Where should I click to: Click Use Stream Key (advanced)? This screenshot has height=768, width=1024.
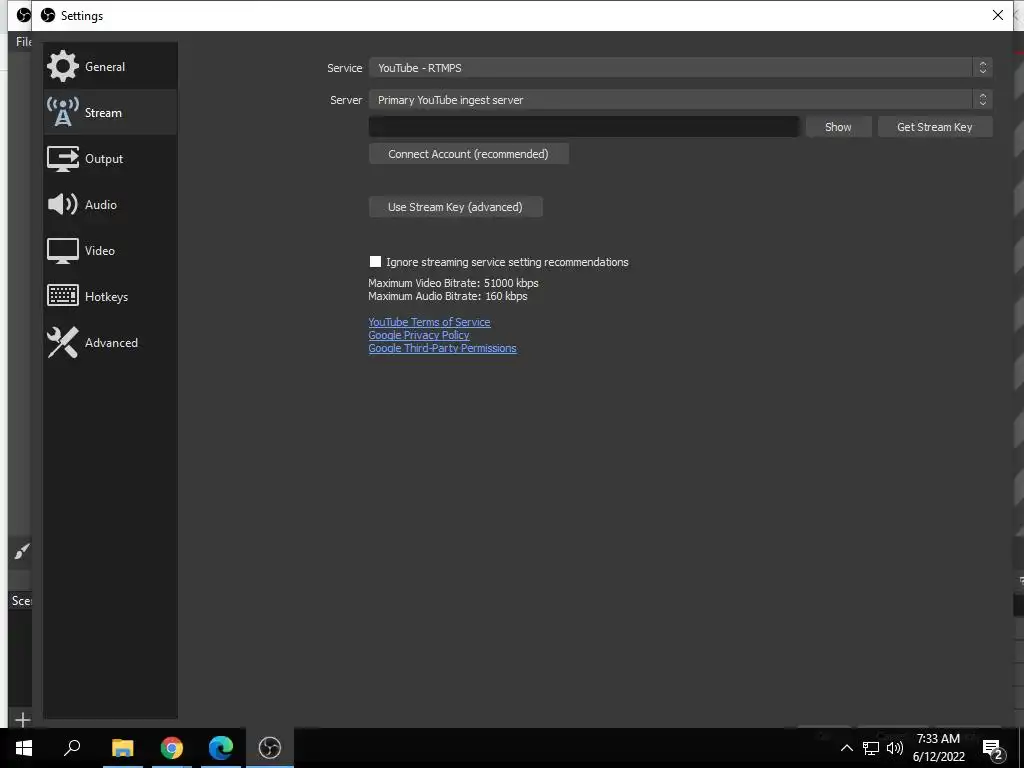[456, 207]
